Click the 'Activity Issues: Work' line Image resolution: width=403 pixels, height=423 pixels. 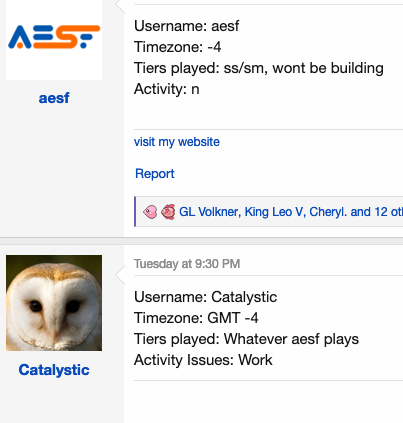[x=203, y=360]
